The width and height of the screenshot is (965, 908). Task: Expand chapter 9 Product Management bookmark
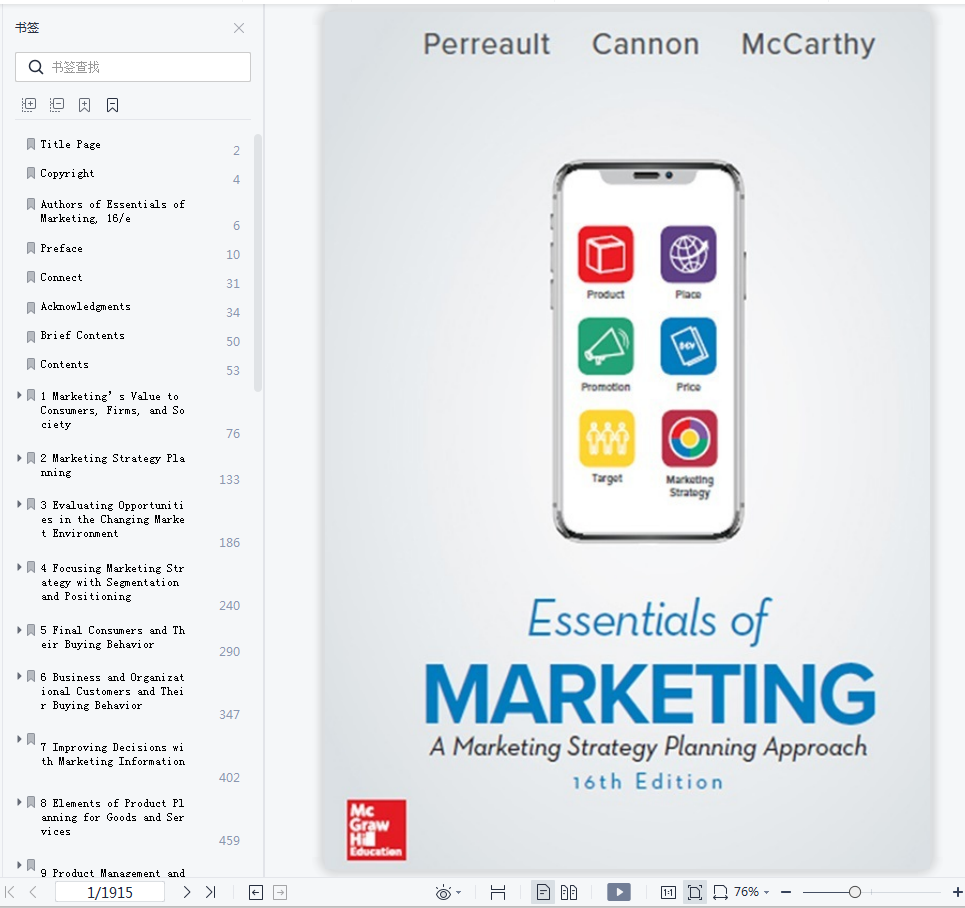19,865
